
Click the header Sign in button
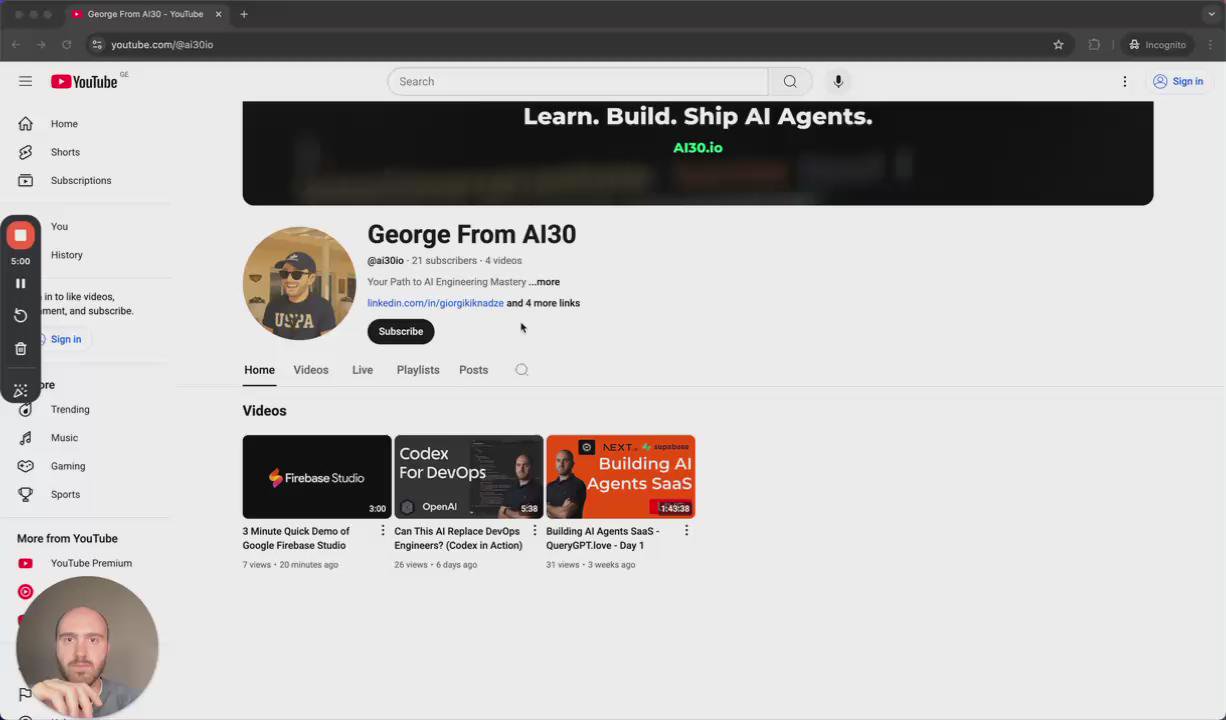click(x=1178, y=81)
